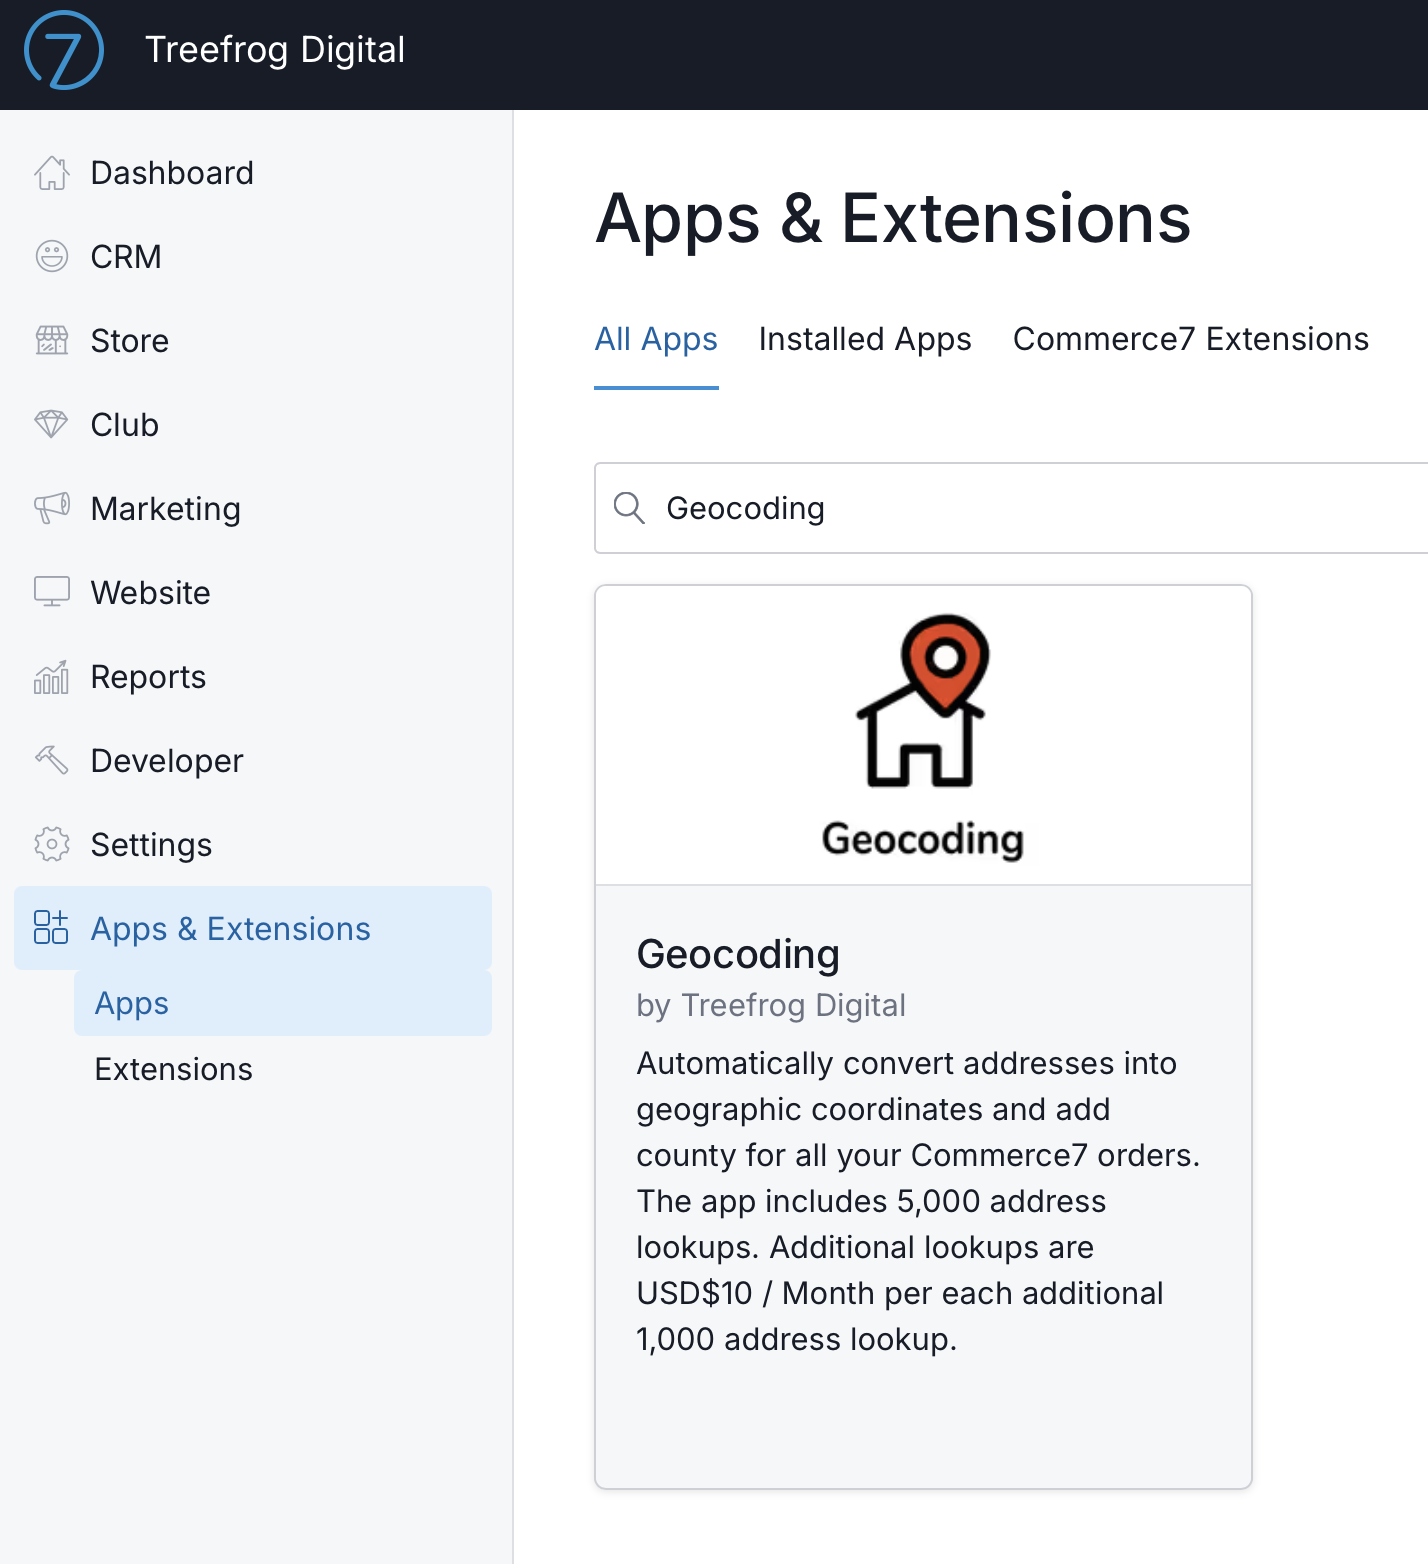Click the Apps & Extensions page heading

893,219
